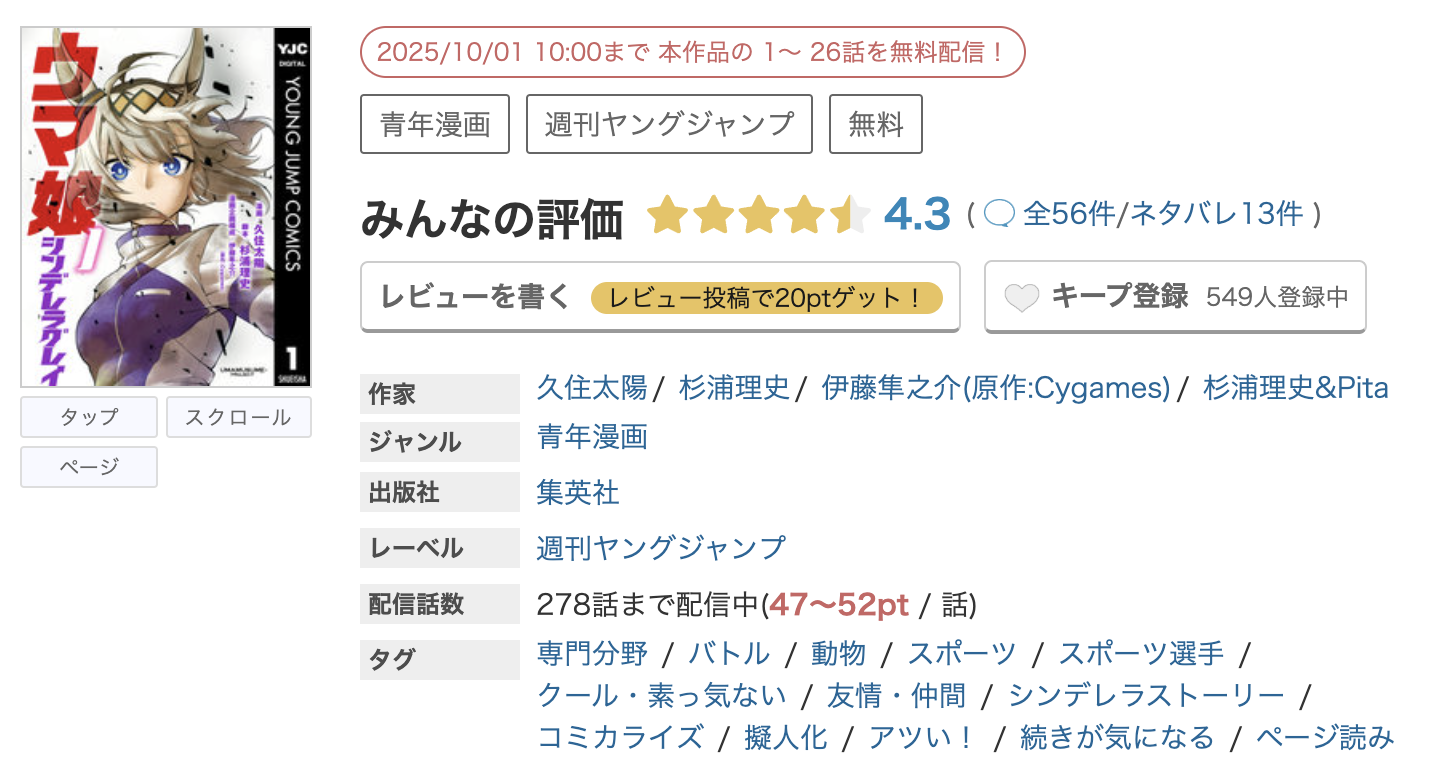Open the manga cover thumbnail

click(x=166, y=207)
